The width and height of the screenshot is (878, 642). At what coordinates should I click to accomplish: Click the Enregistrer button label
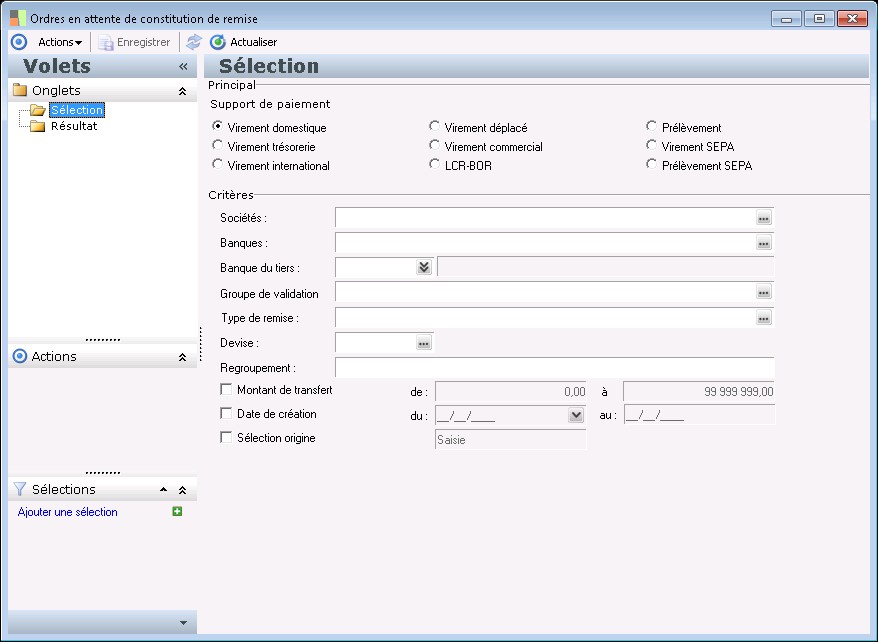[143, 42]
